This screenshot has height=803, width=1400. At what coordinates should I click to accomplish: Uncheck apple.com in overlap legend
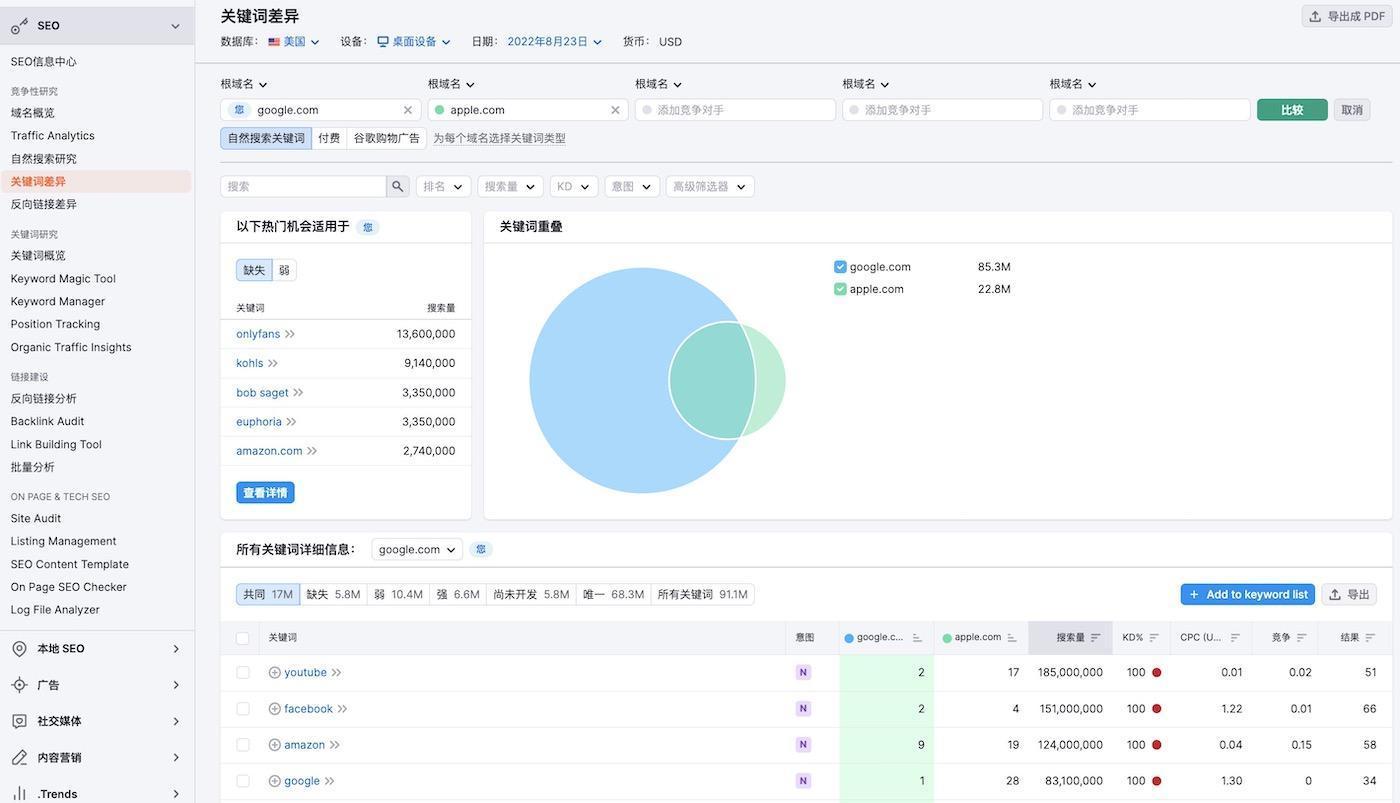click(x=840, y=289)
